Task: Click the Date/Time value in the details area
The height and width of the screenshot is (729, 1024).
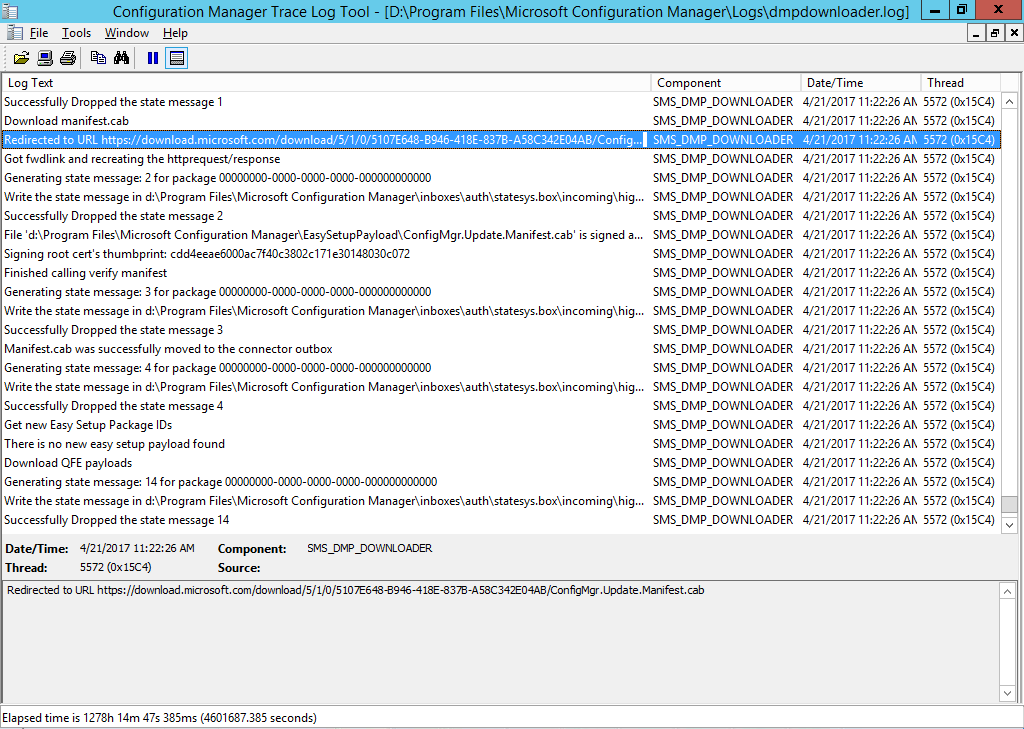Action: (137, 549)
